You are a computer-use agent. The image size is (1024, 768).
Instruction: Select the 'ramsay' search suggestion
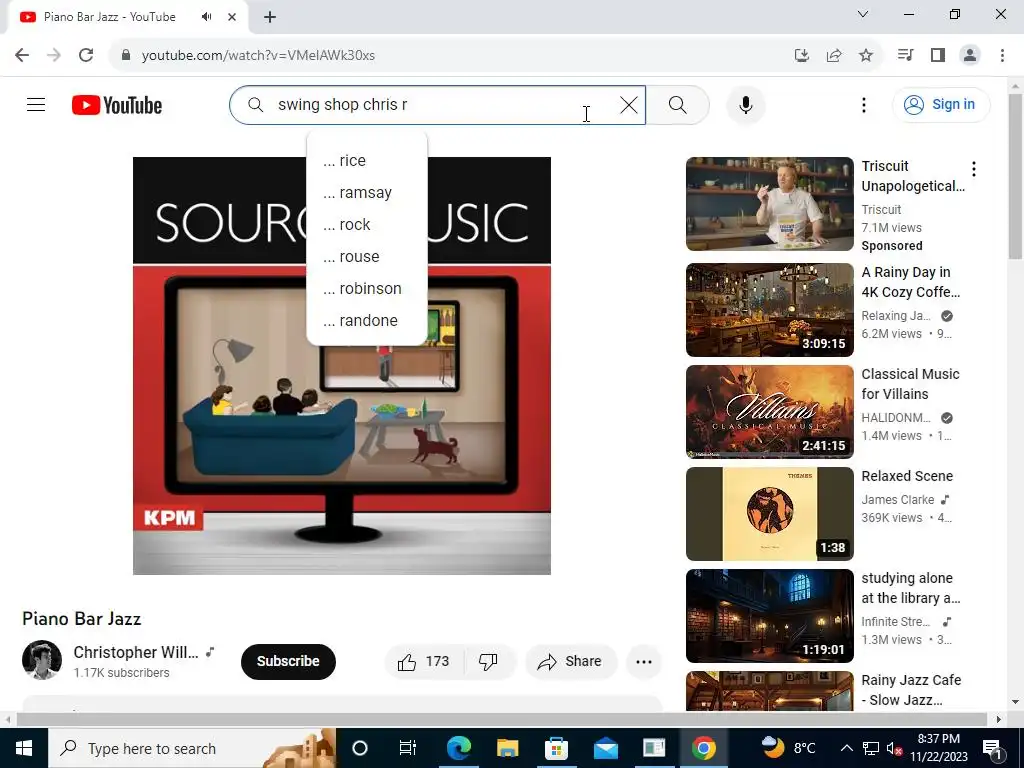(x=367, y=192)
